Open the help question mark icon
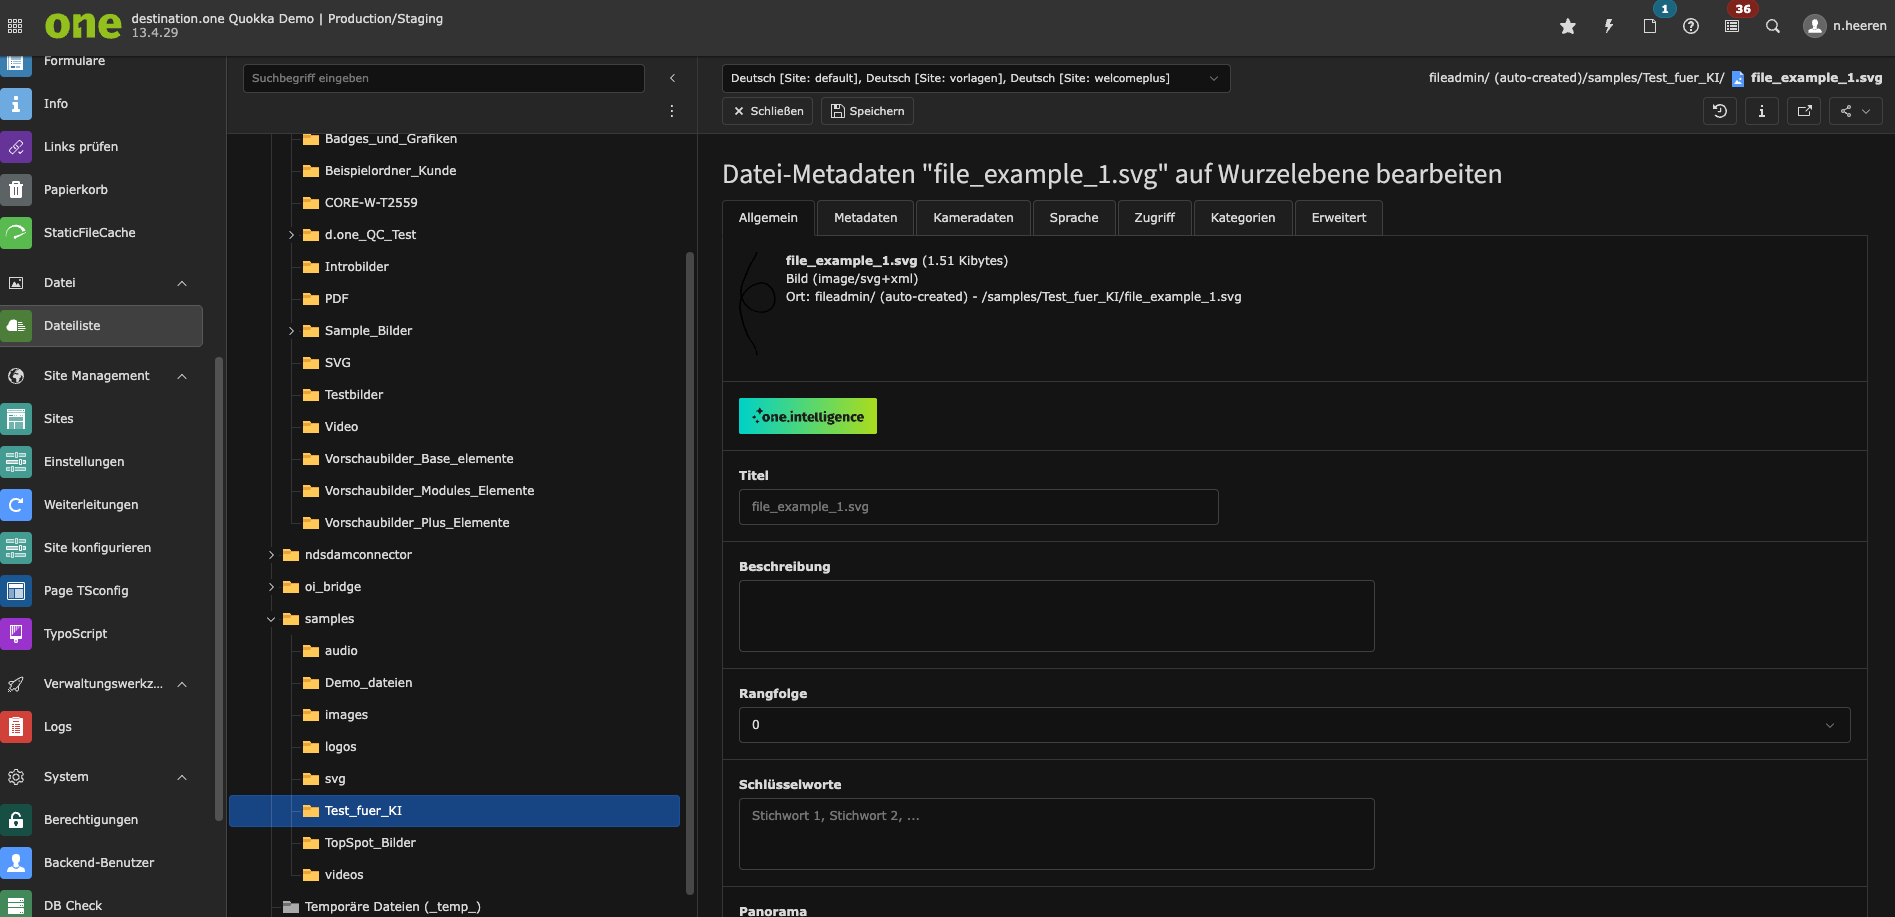The width and height of the screenshot is (1895, 917). tap(1691, 26)
